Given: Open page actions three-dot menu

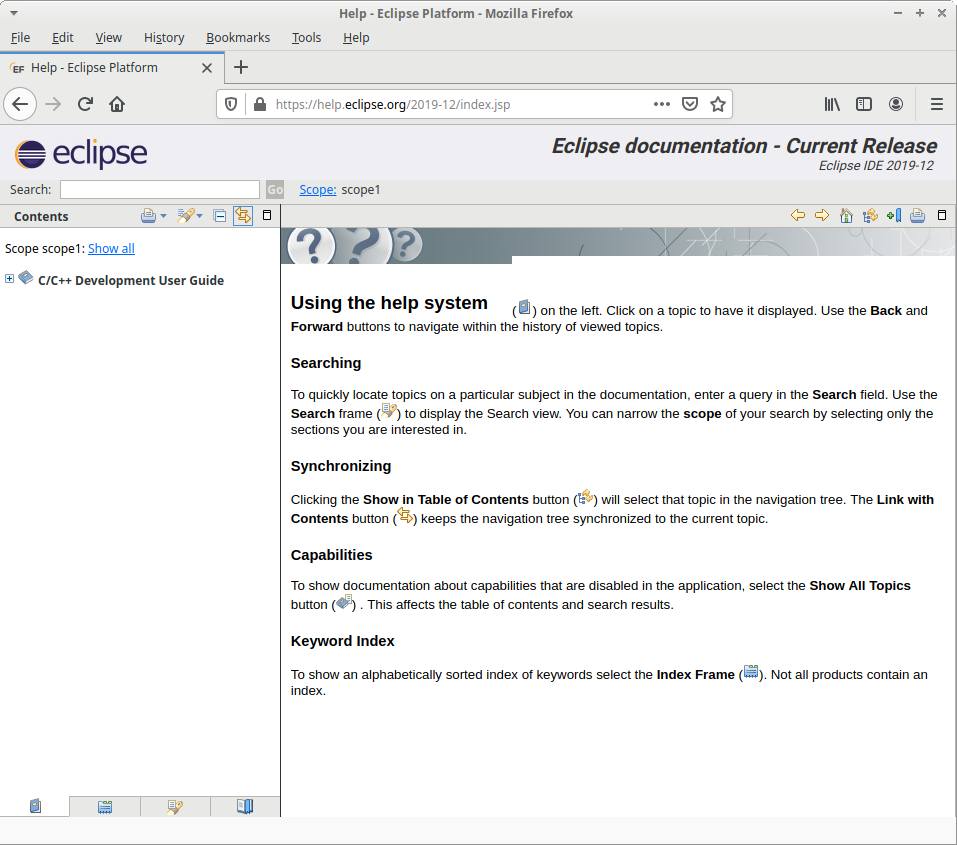Looking at the screenshot, I should coord(662,104).
